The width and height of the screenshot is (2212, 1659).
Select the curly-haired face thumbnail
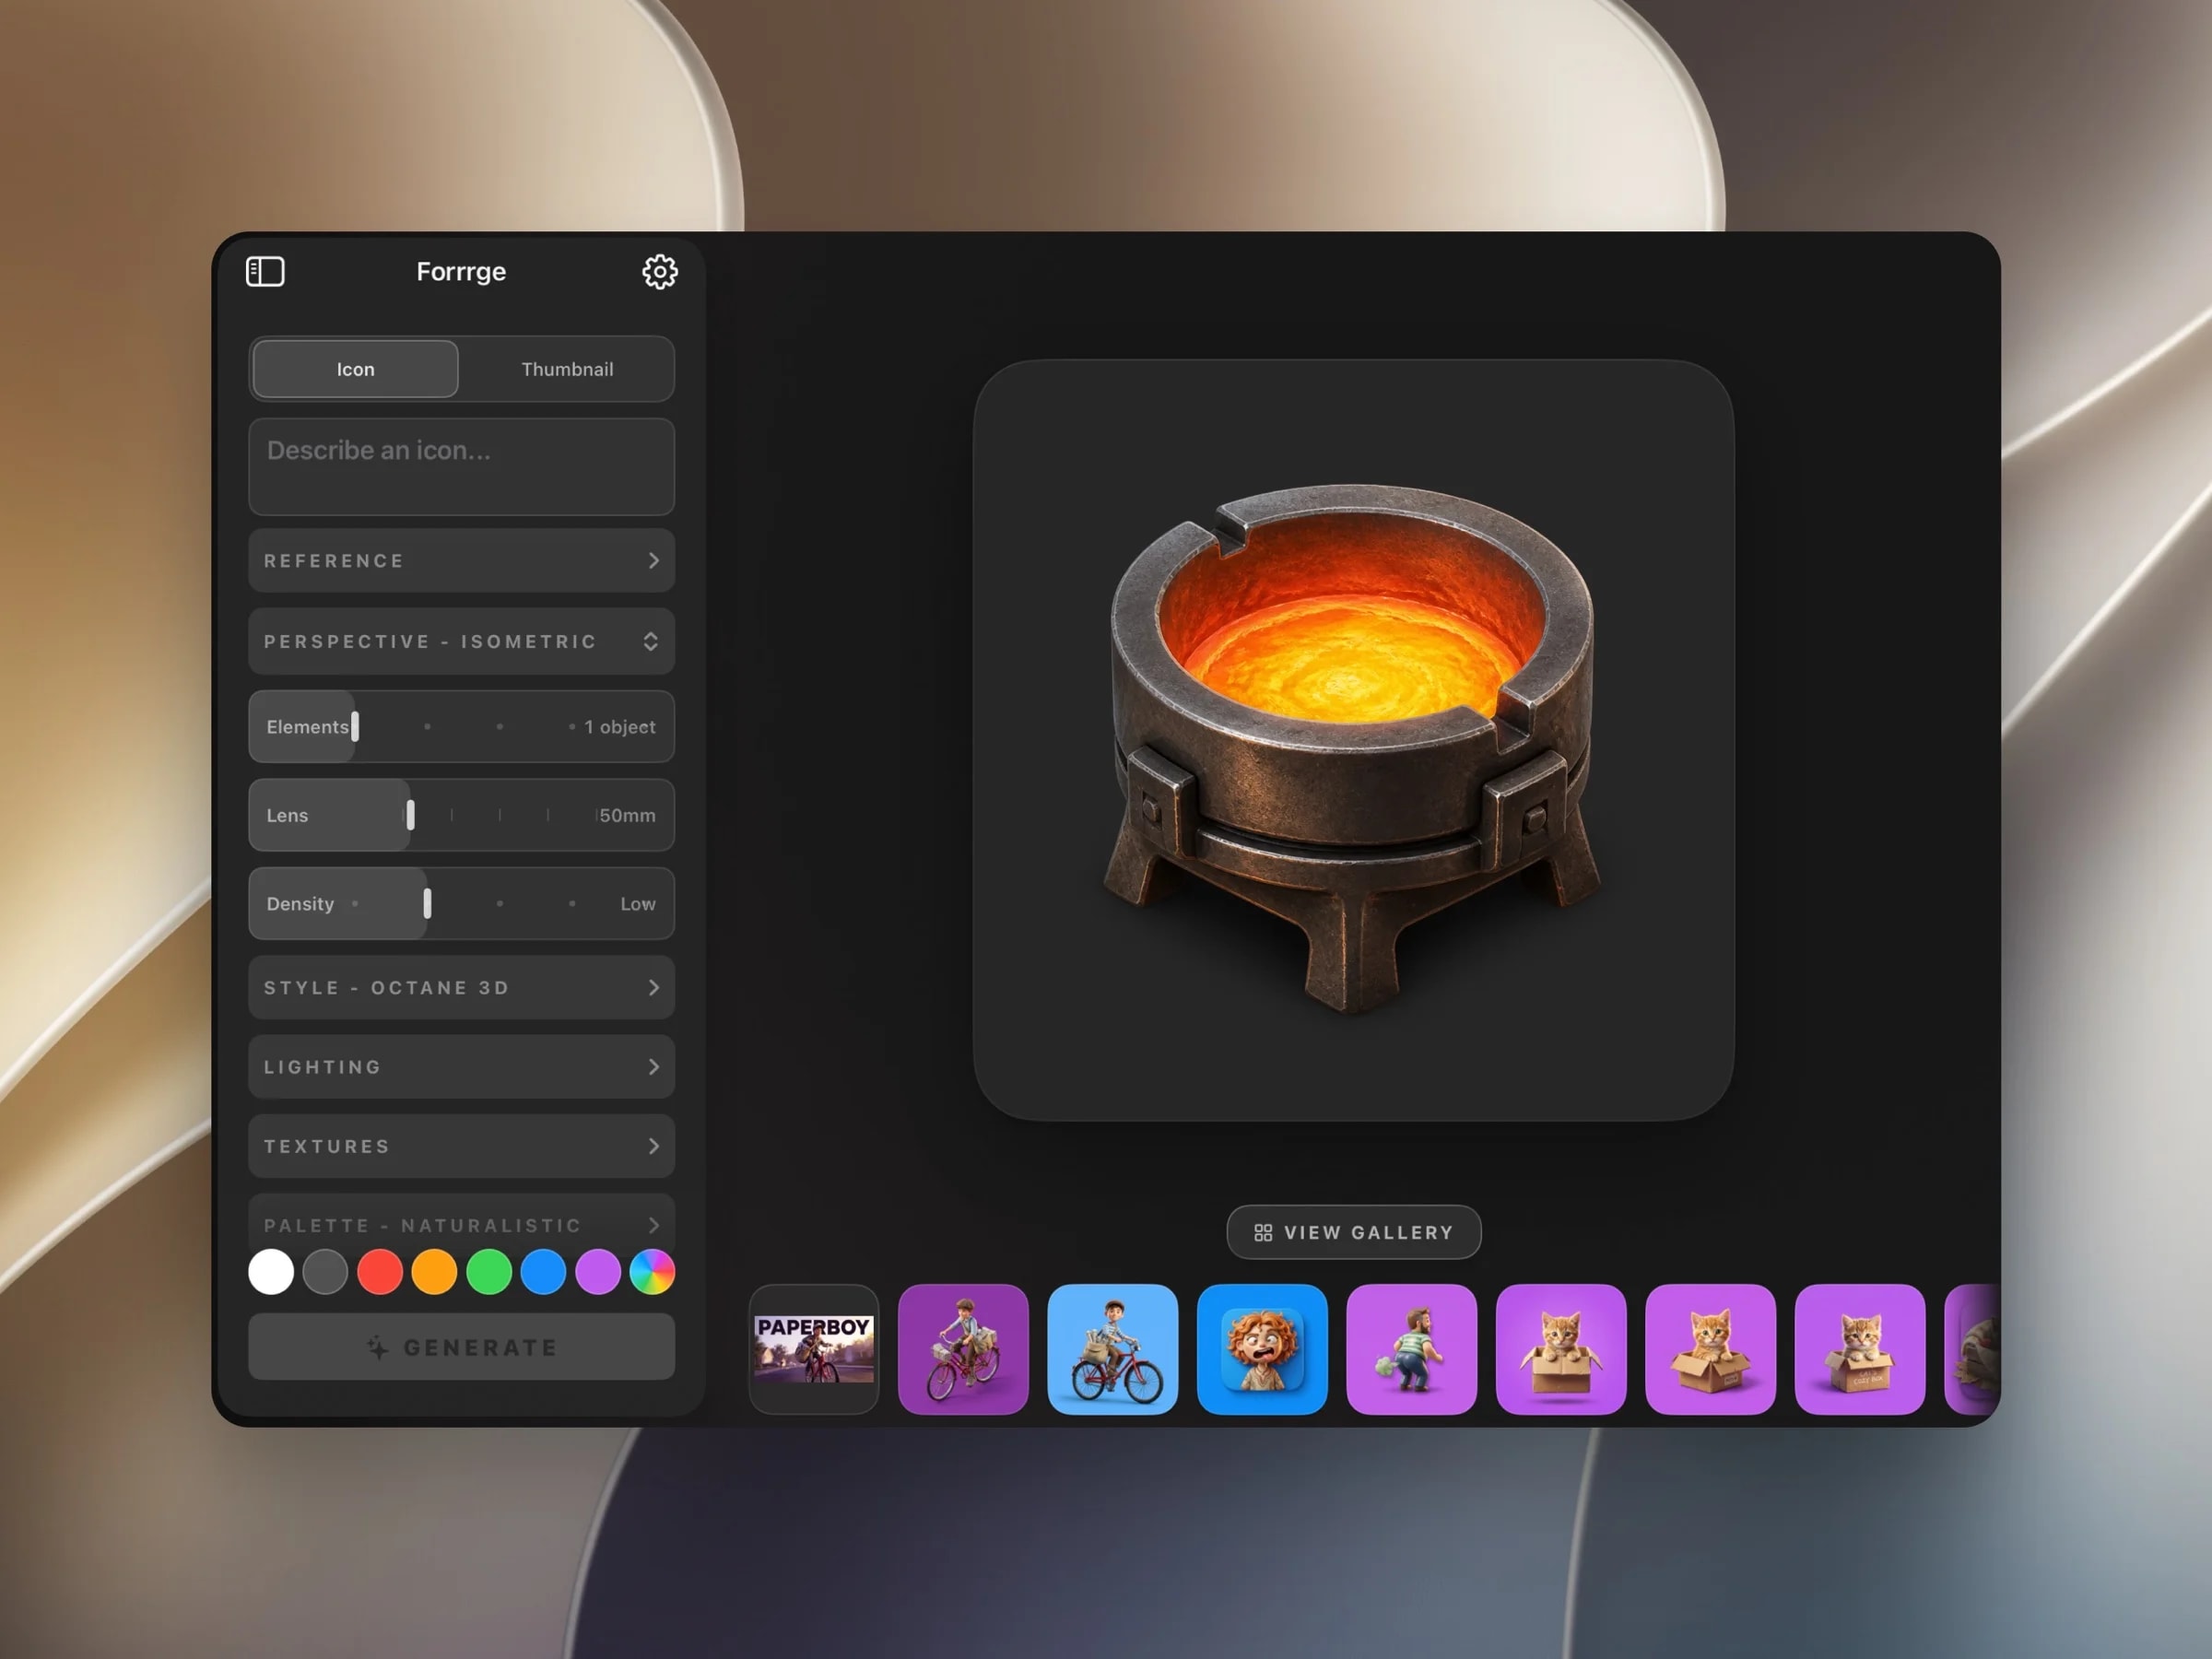click(1262, 1349)
